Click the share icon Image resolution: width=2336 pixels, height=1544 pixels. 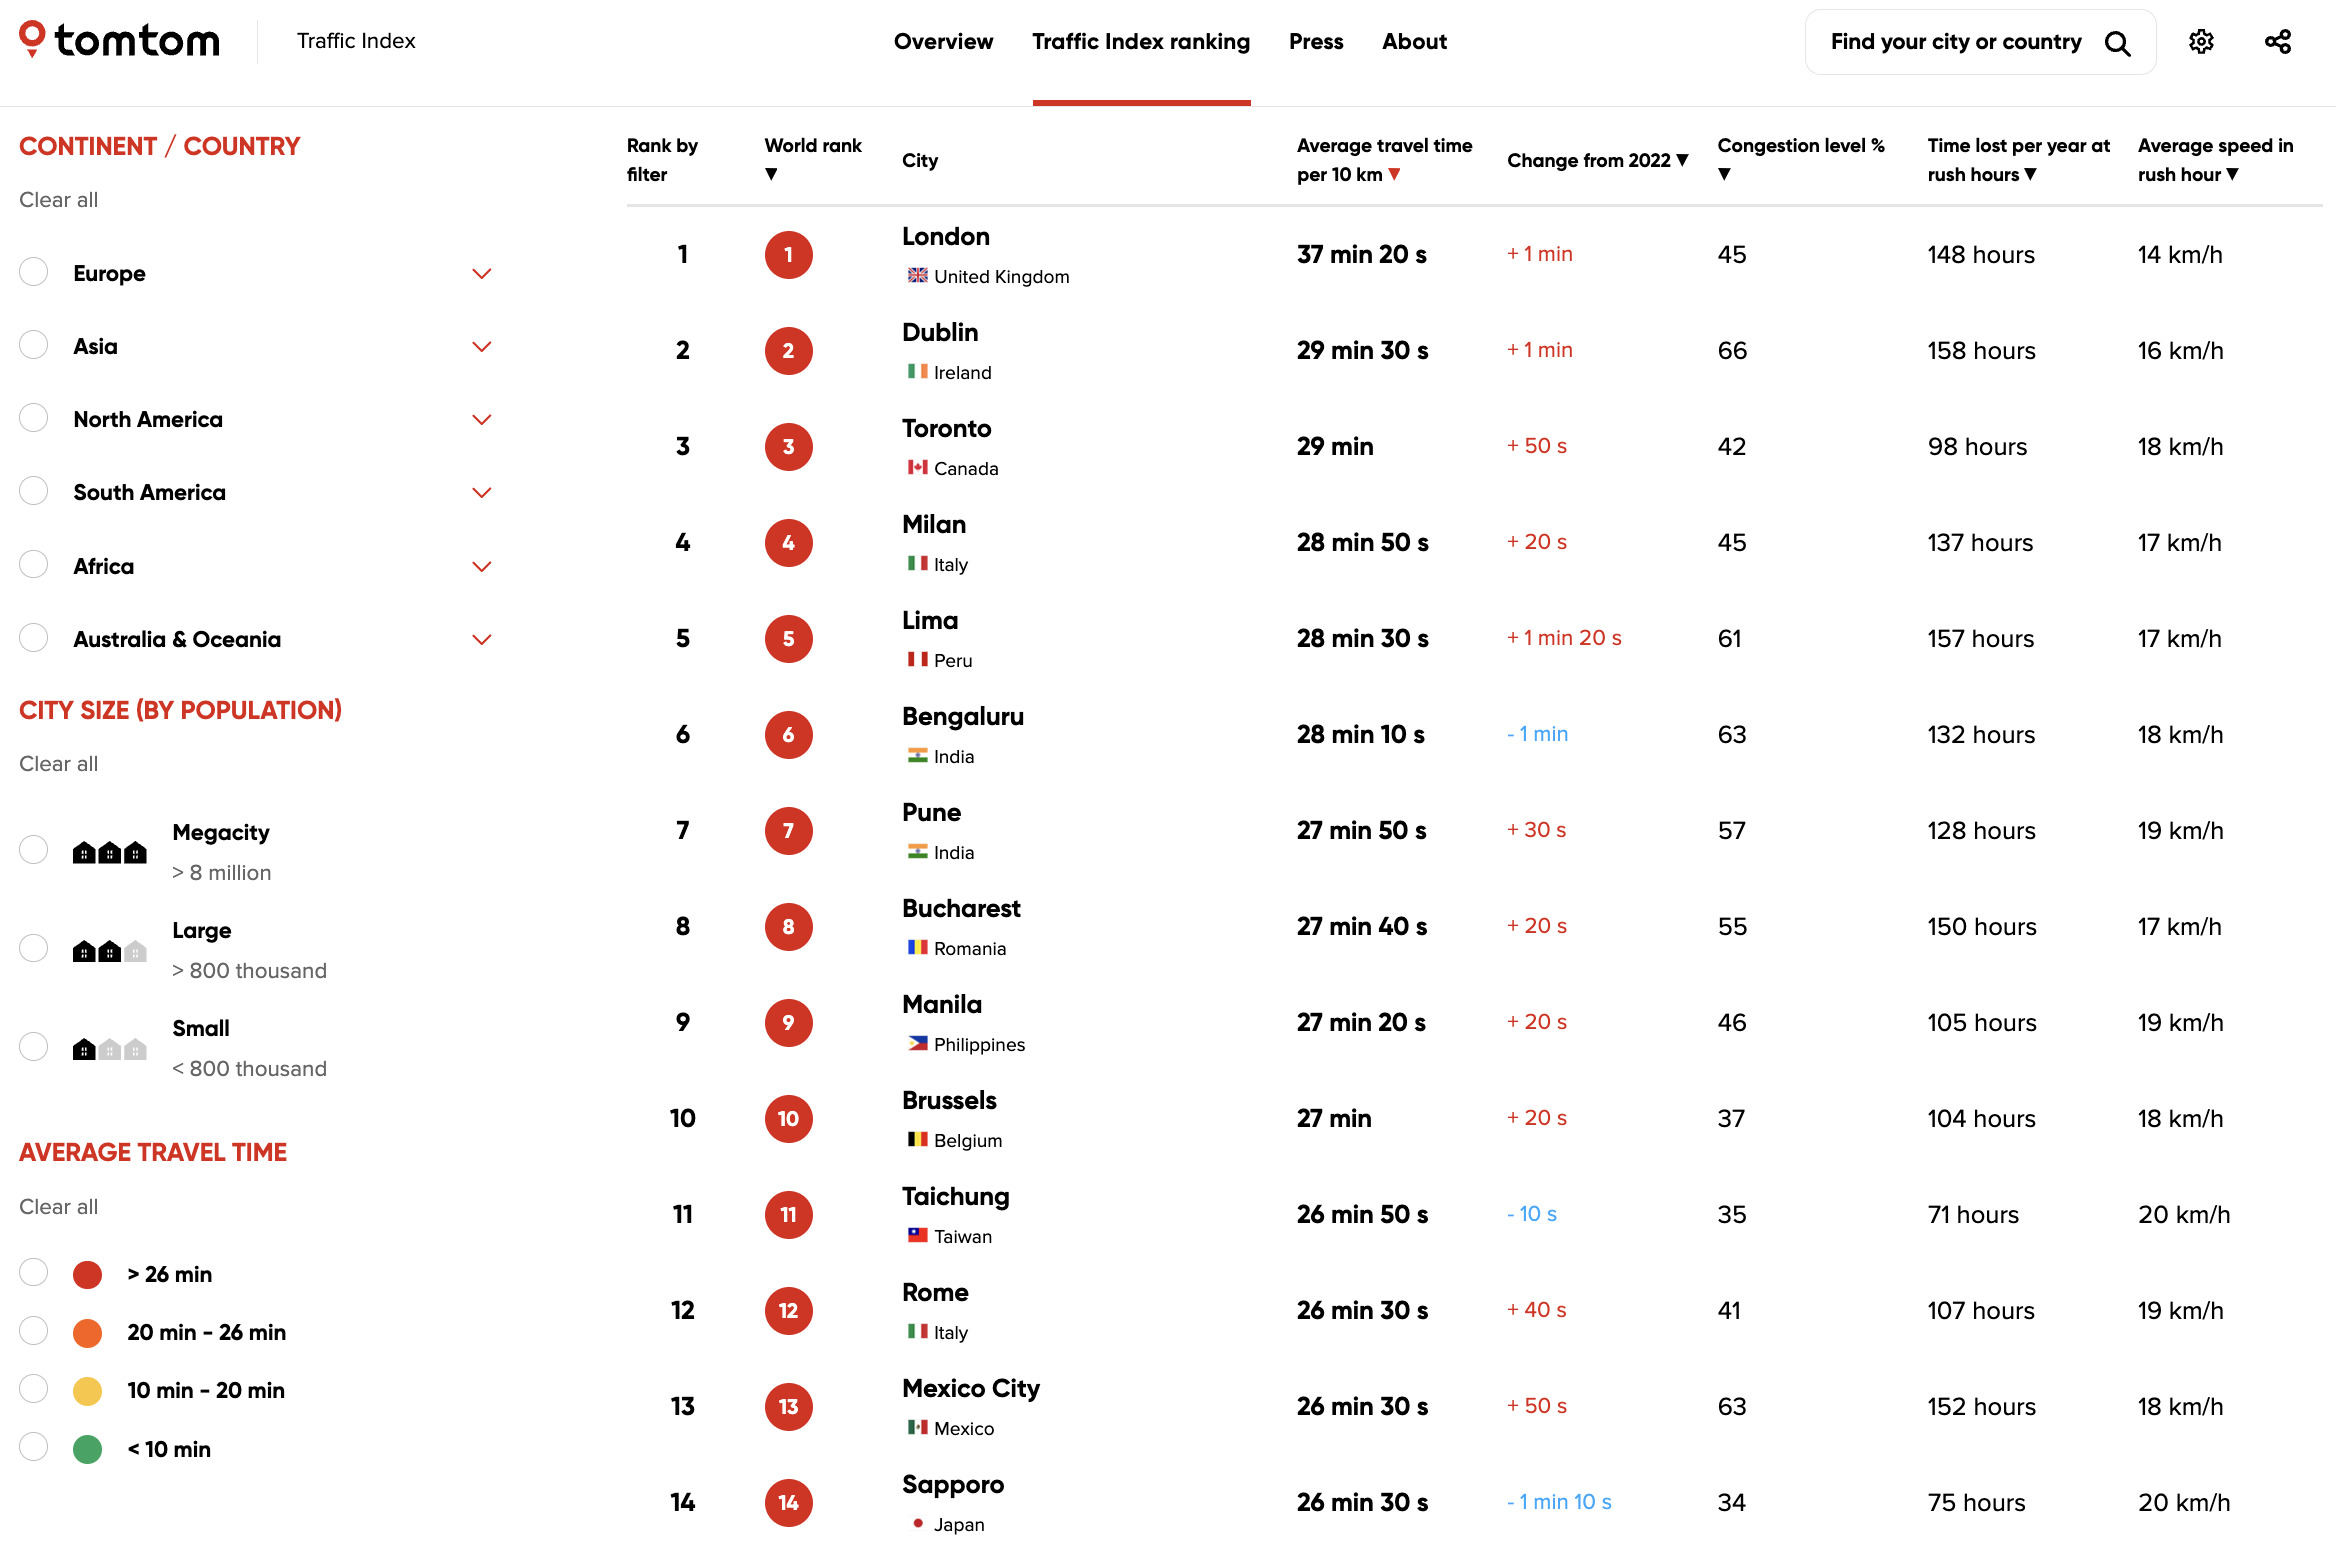tap(2278, 42)
